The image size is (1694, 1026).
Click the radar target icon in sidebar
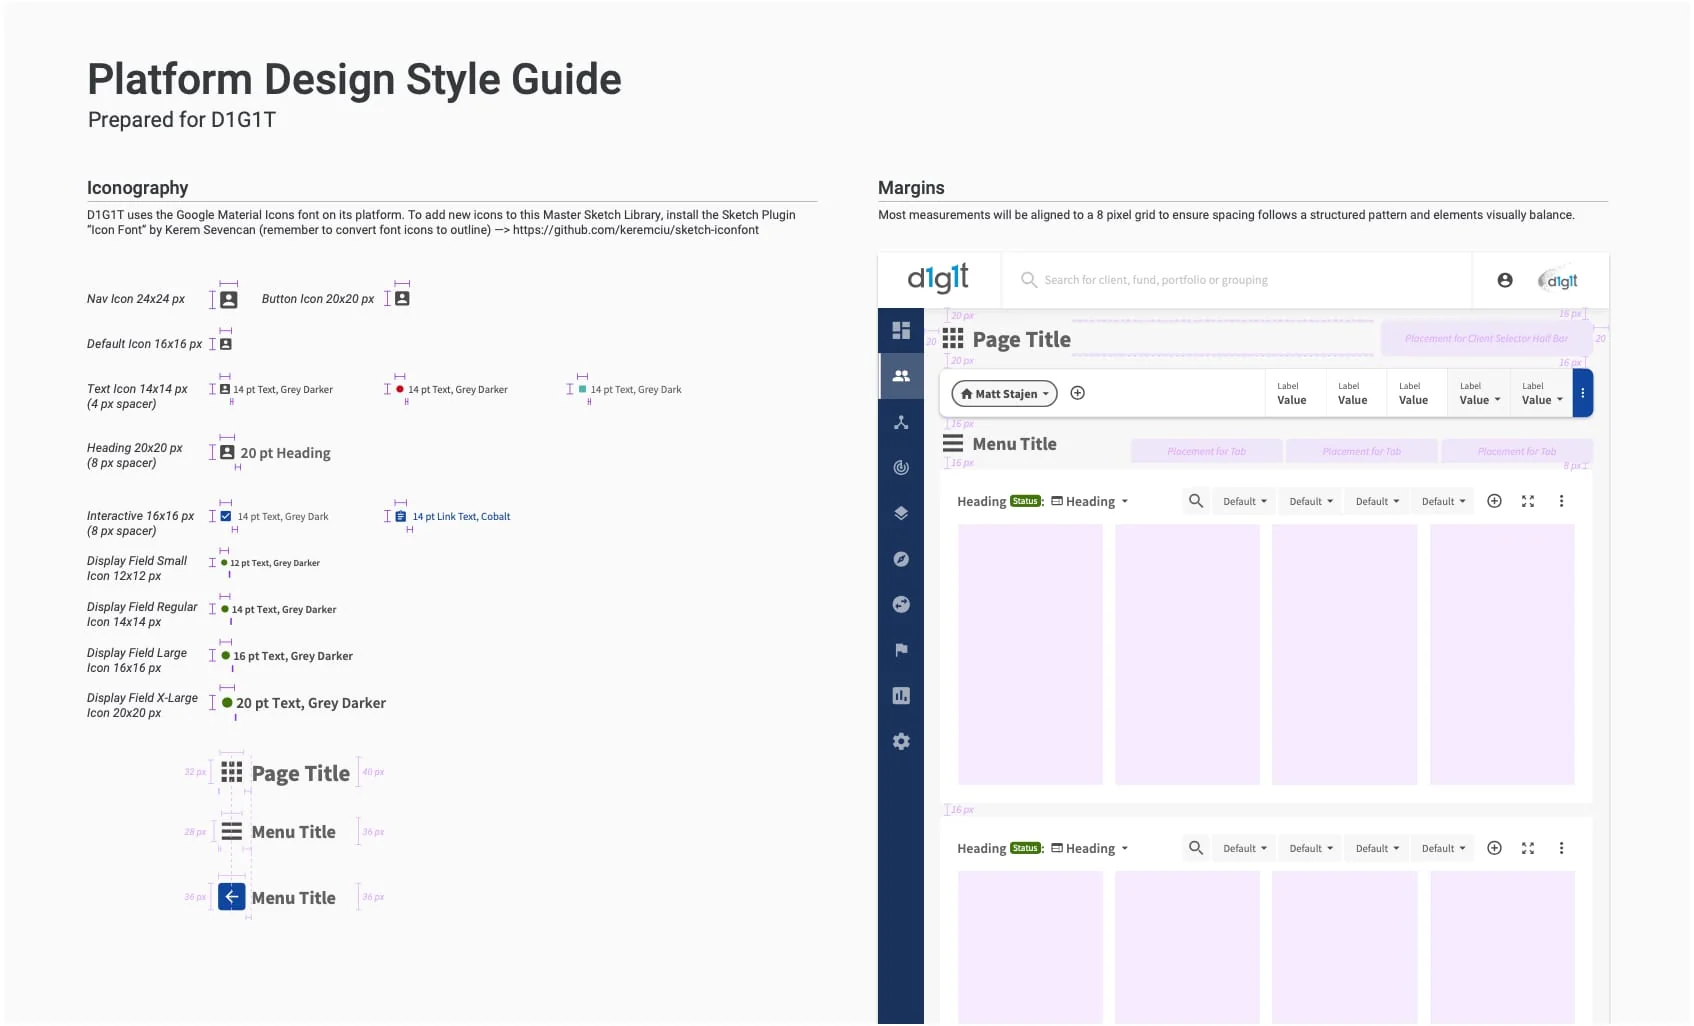click(900, 467)
